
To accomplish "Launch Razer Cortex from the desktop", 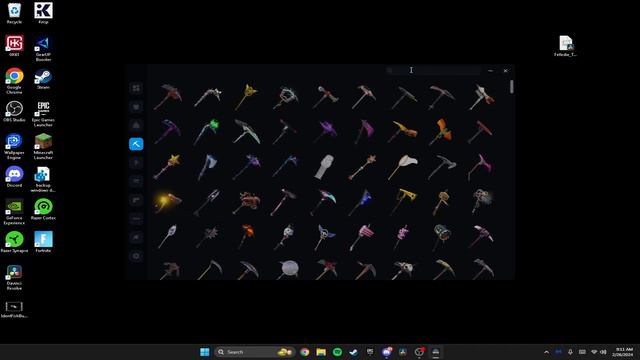I will click(x=43, y=209).
